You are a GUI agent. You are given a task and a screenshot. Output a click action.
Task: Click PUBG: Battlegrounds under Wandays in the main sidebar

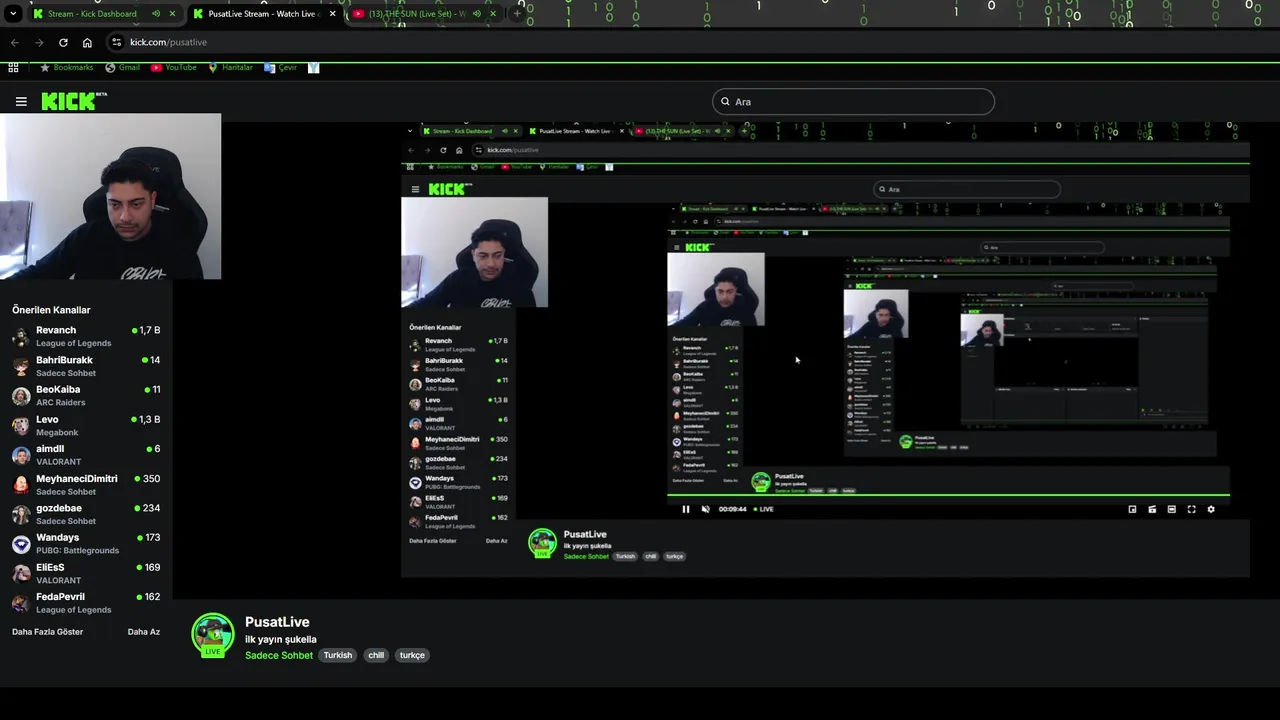click(x=77, y=550)
